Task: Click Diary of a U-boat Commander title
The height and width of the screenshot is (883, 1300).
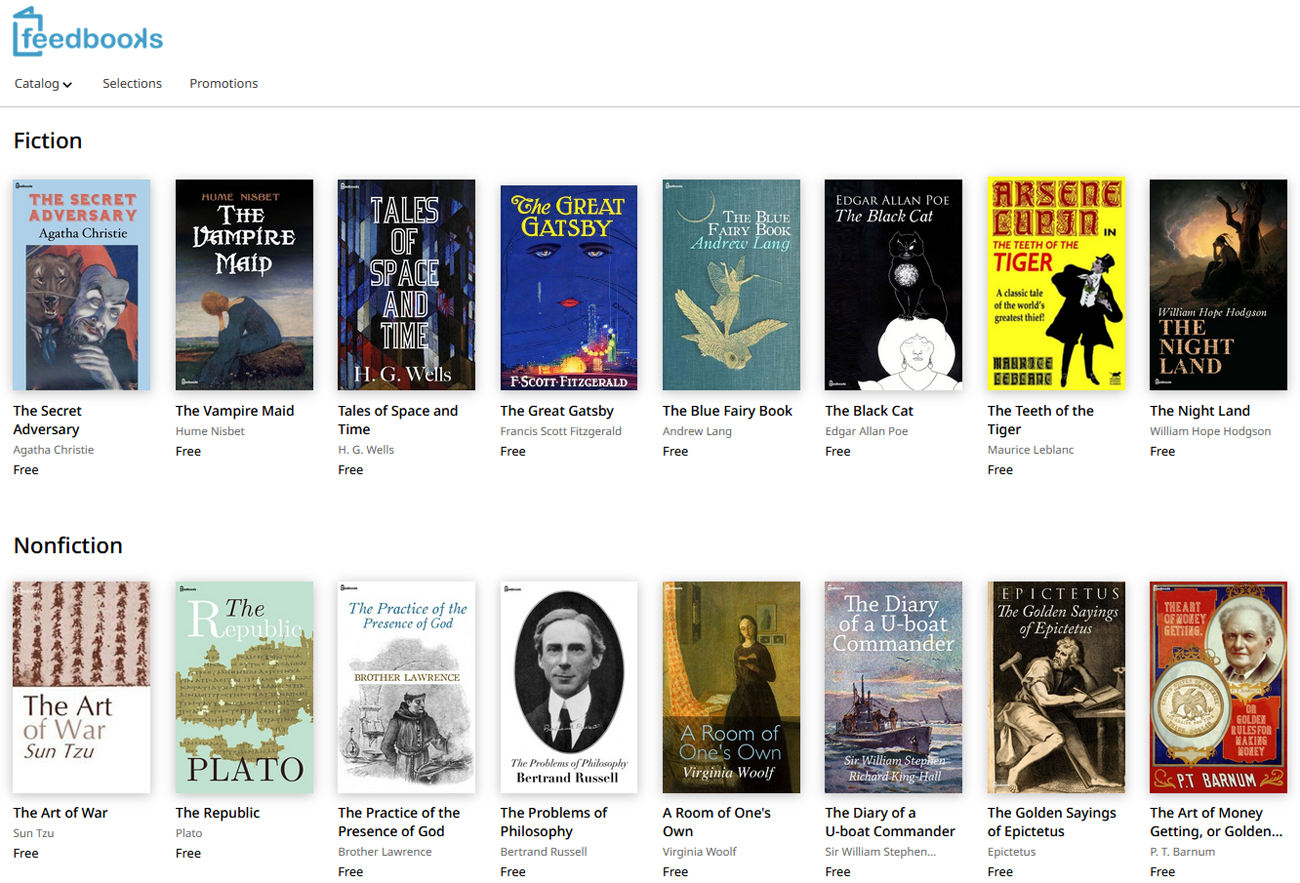Action: pos(890,822)
